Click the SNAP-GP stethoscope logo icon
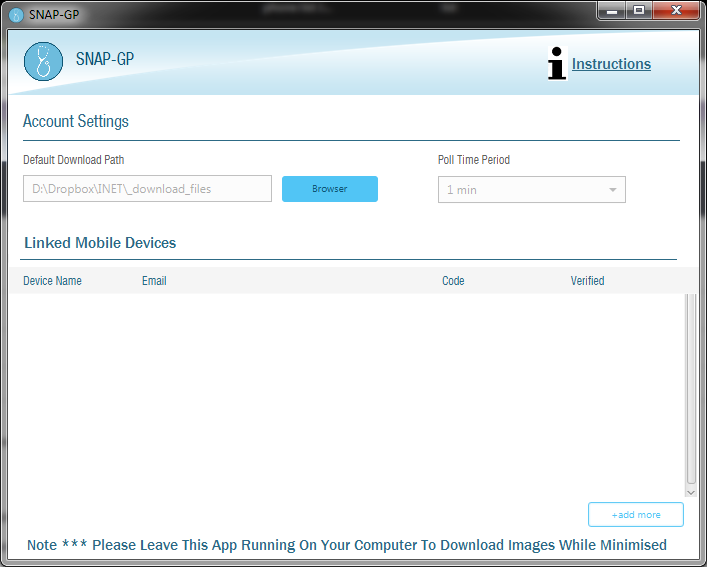 [43, 61]
